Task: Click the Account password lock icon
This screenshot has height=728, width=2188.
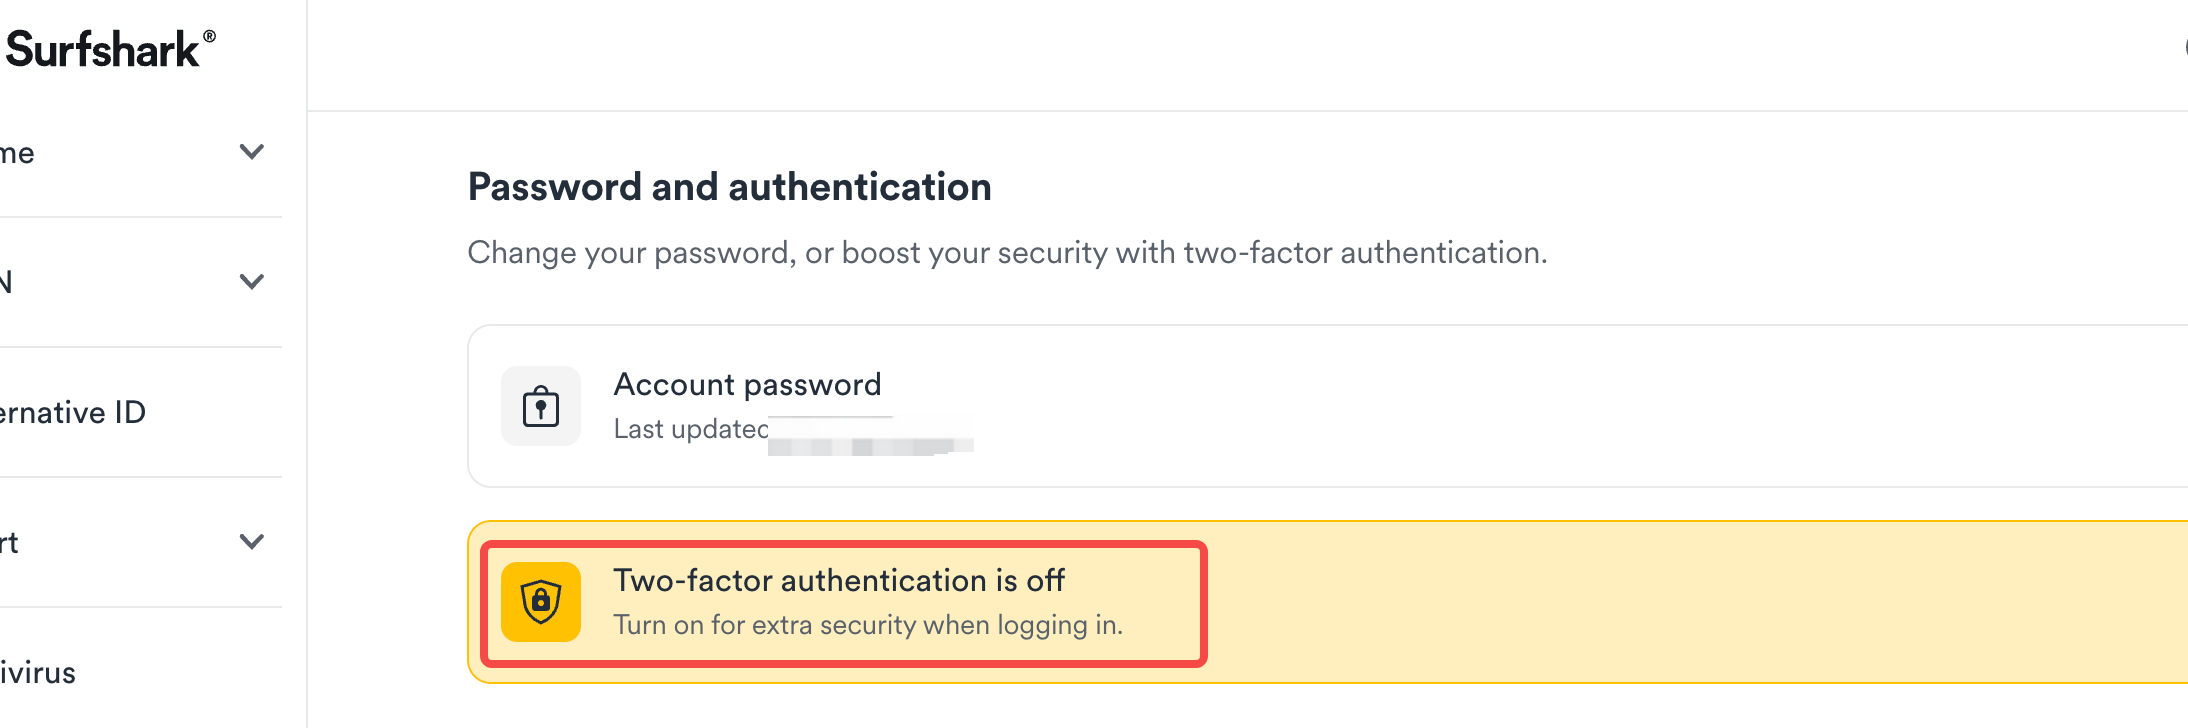Action: (541, 406)
